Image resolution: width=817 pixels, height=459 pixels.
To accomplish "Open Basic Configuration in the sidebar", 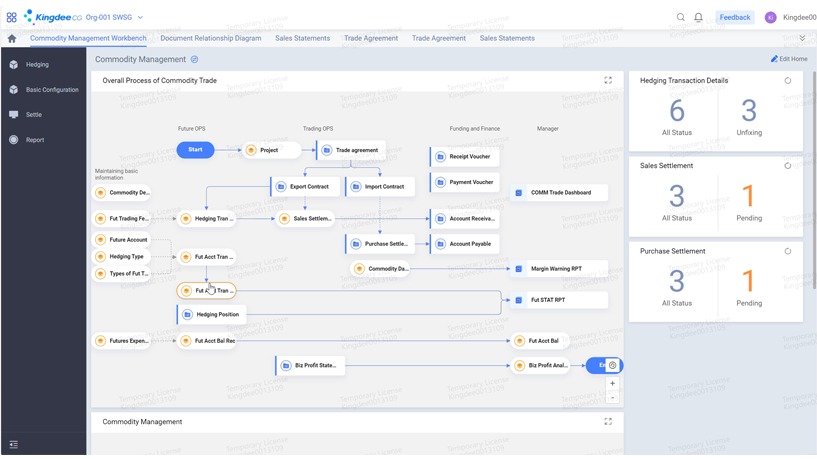I will pyautogui.click(x=52, y=90).
